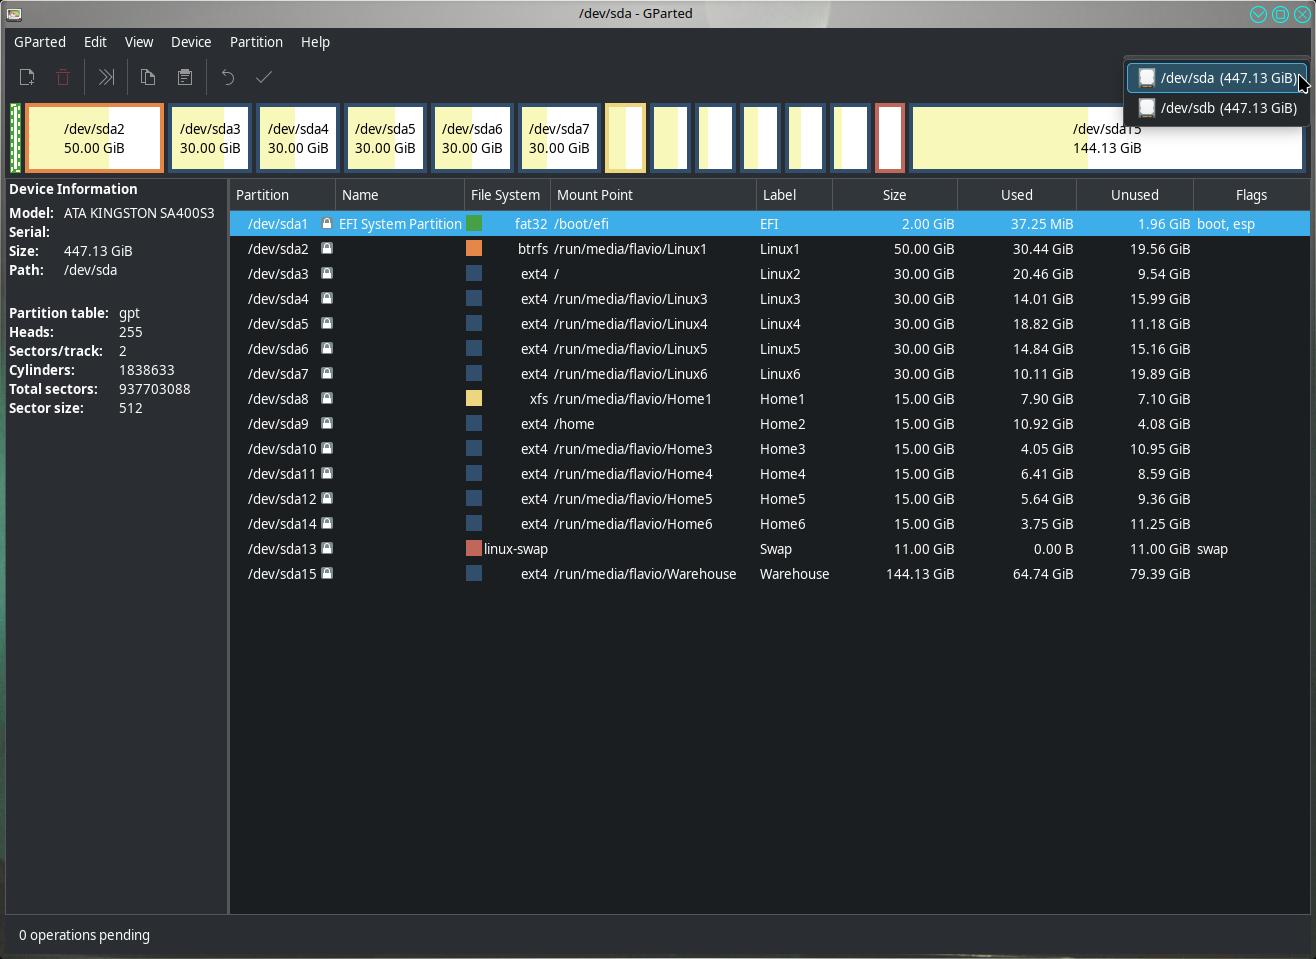Open the View menu

coord(139,42)
